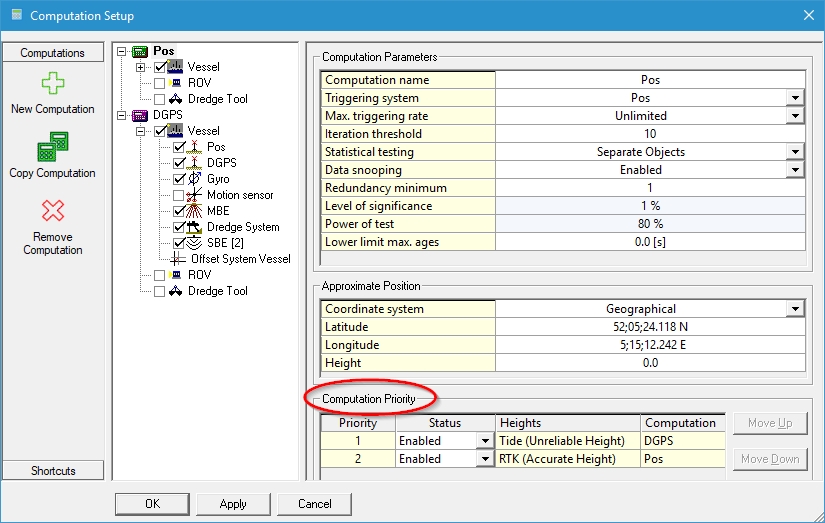The image size is (825, 523).
Task: Expand the Vessel node under Pos
Action: [x=141, y=67]
